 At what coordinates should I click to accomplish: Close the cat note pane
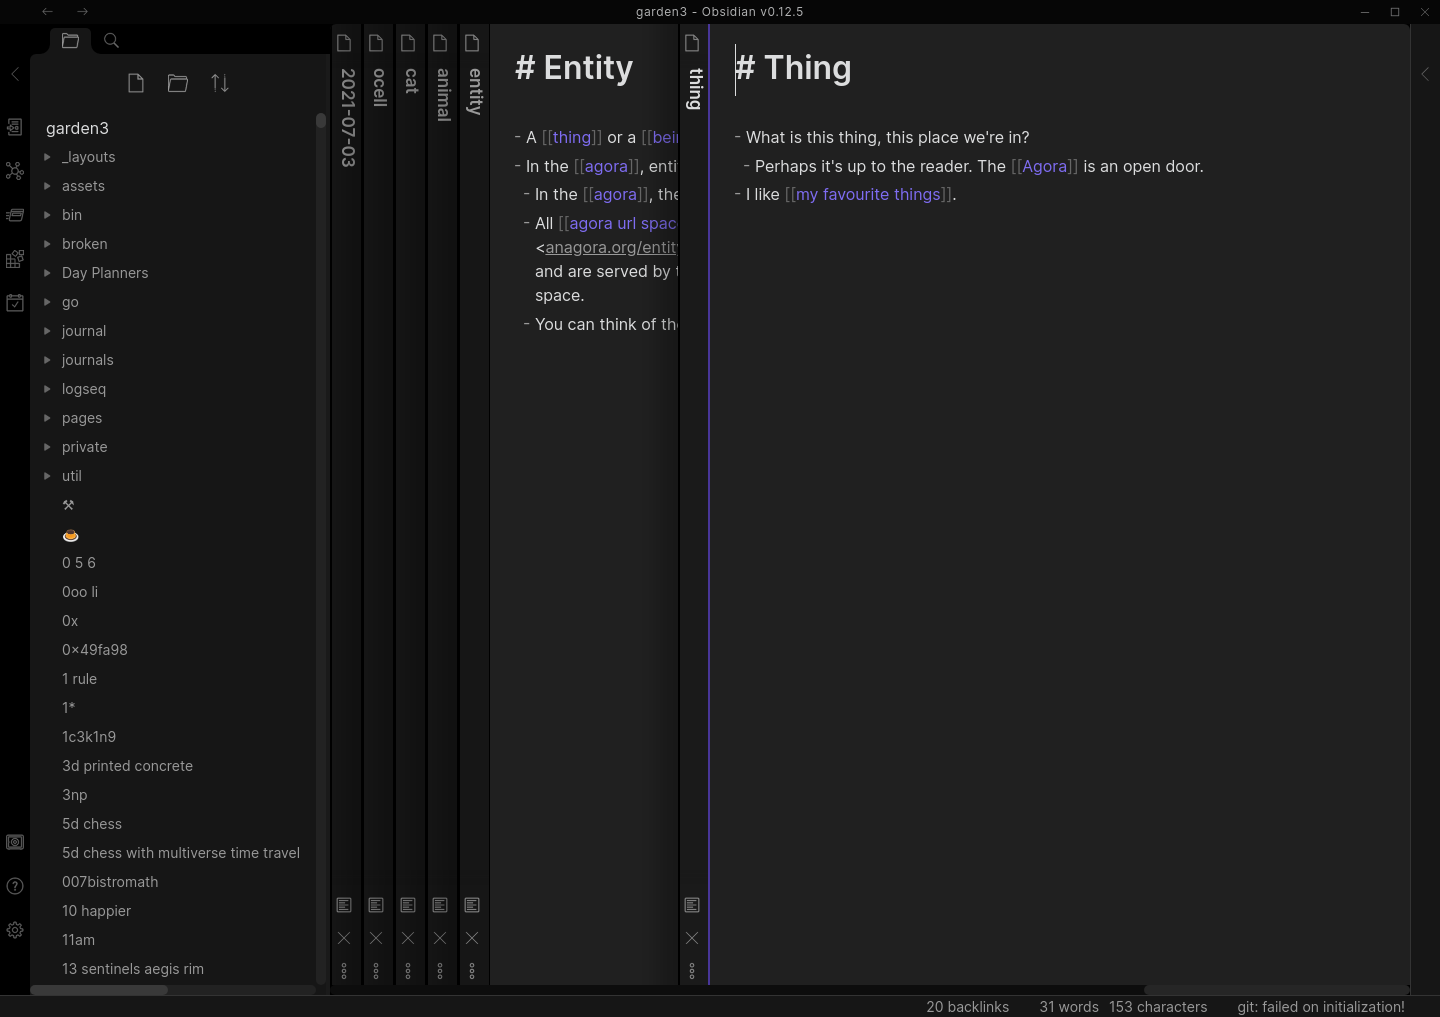[408, 938]
